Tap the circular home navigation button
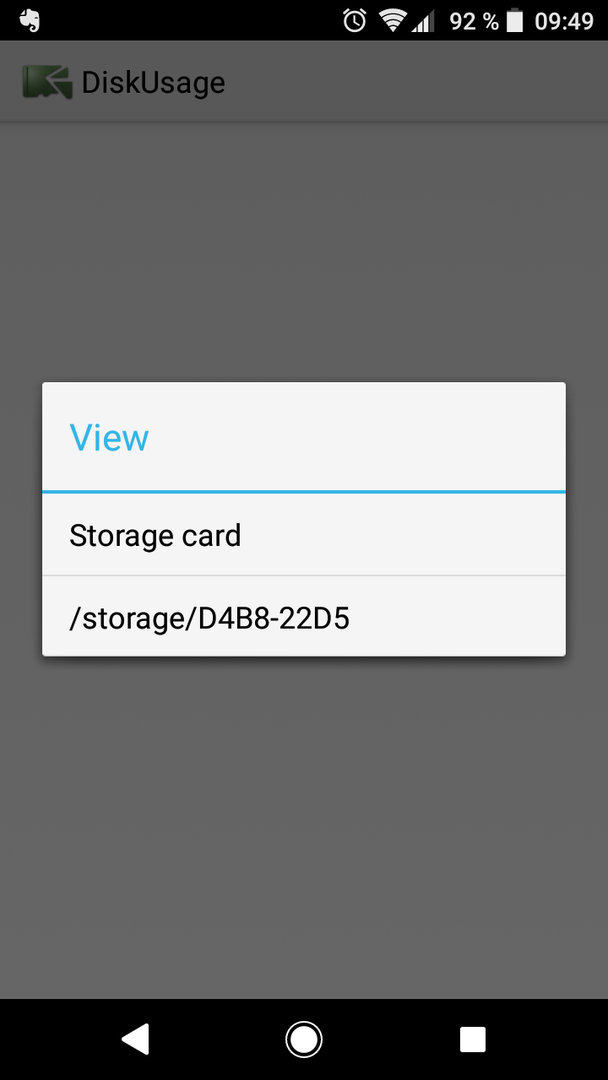The image size is (608, 1080). 304,1039
